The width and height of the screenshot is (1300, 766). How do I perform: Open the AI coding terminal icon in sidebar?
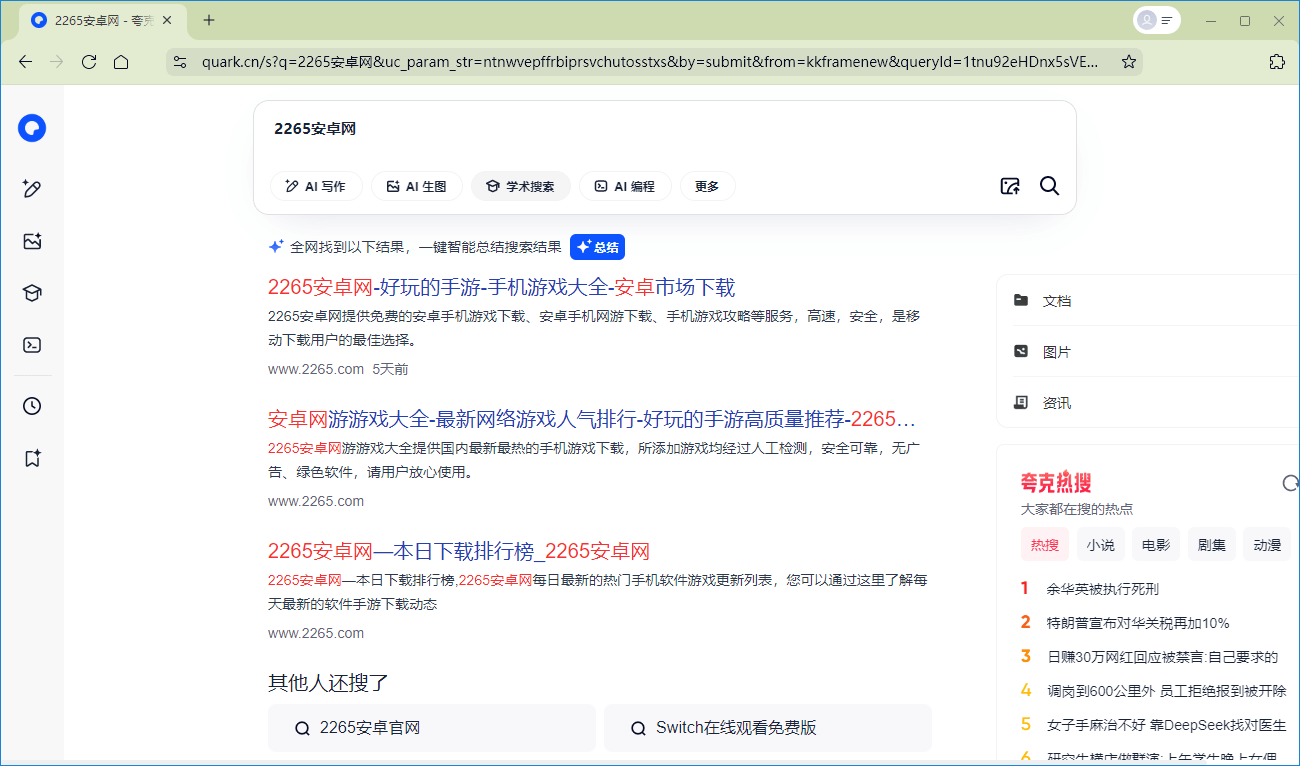31,345
